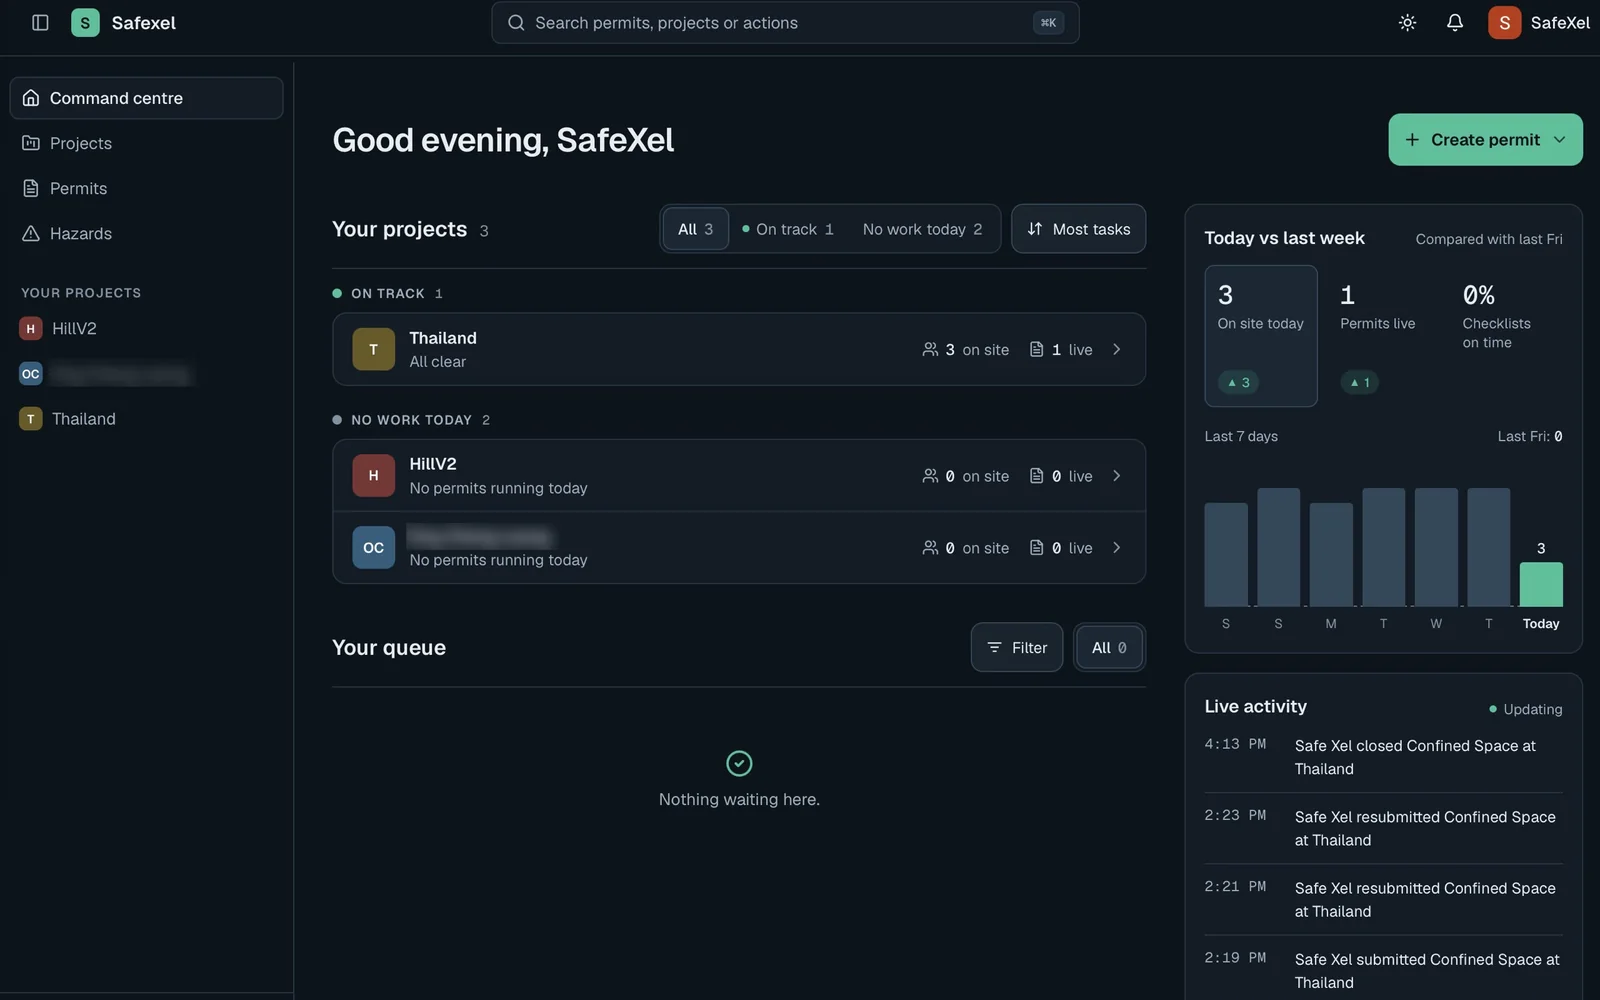Open the queue Filter button
The height and width of the screenshot is (1000, 1600).
coord(1016,648)
